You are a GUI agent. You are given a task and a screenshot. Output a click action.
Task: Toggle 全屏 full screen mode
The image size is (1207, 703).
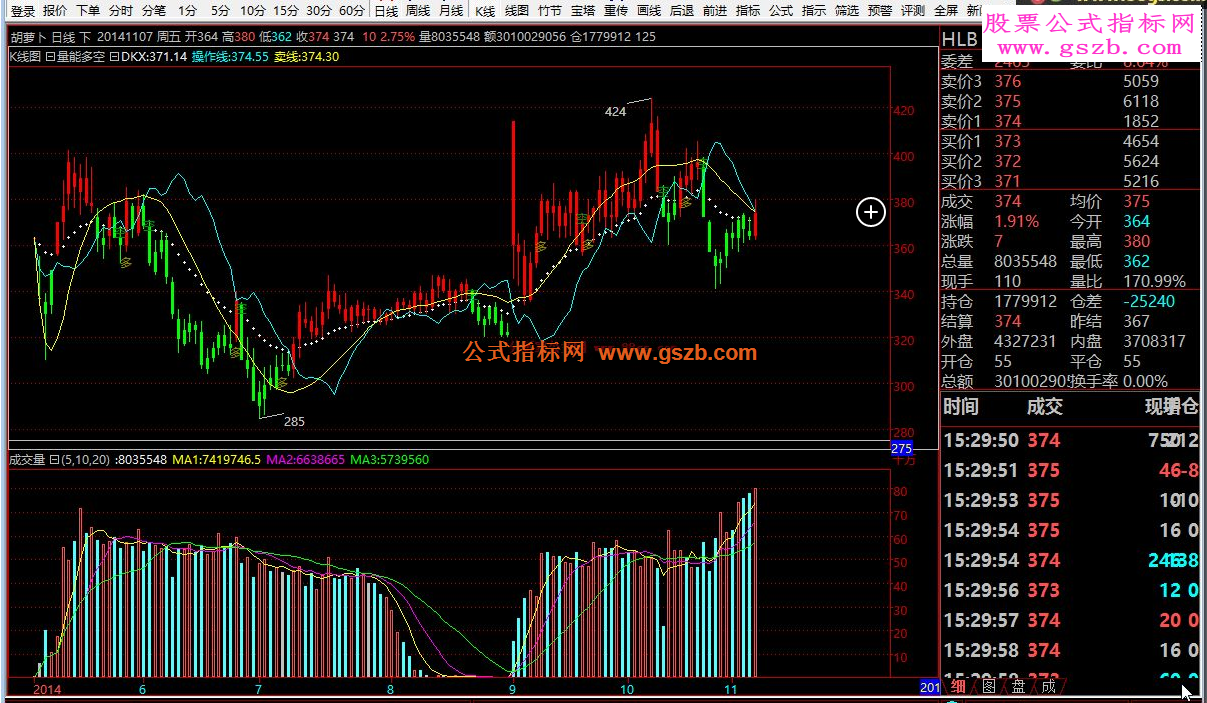tap(946, 11)
